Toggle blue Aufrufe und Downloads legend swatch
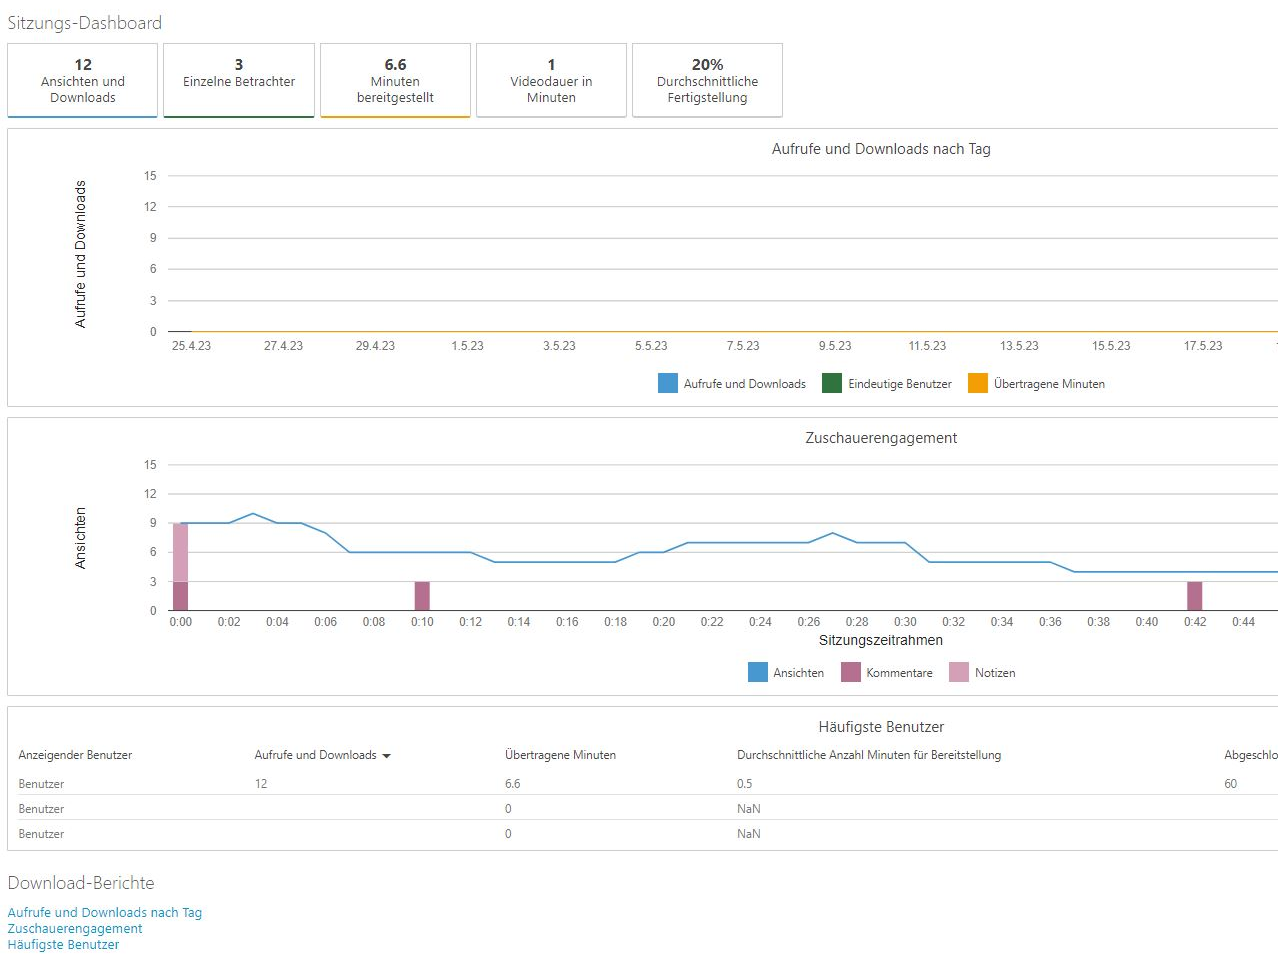Image resolution: width=1278 pixels, height=959 pixels. coord(668,383)
